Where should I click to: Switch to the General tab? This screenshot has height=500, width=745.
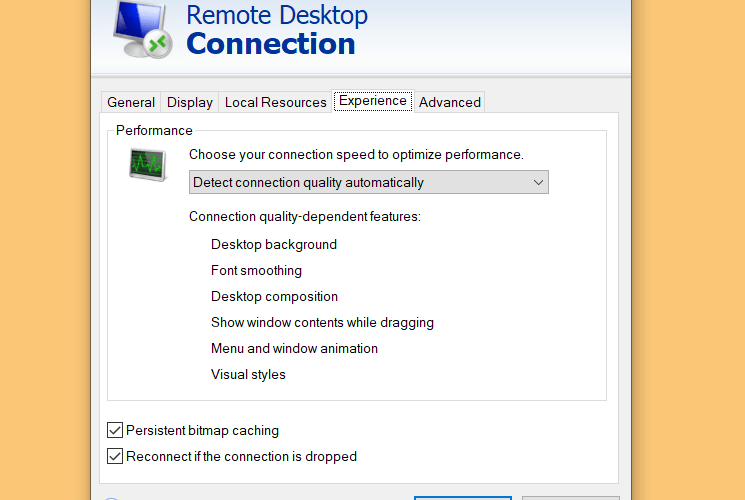pyautogui.click(x=131, y=102)
